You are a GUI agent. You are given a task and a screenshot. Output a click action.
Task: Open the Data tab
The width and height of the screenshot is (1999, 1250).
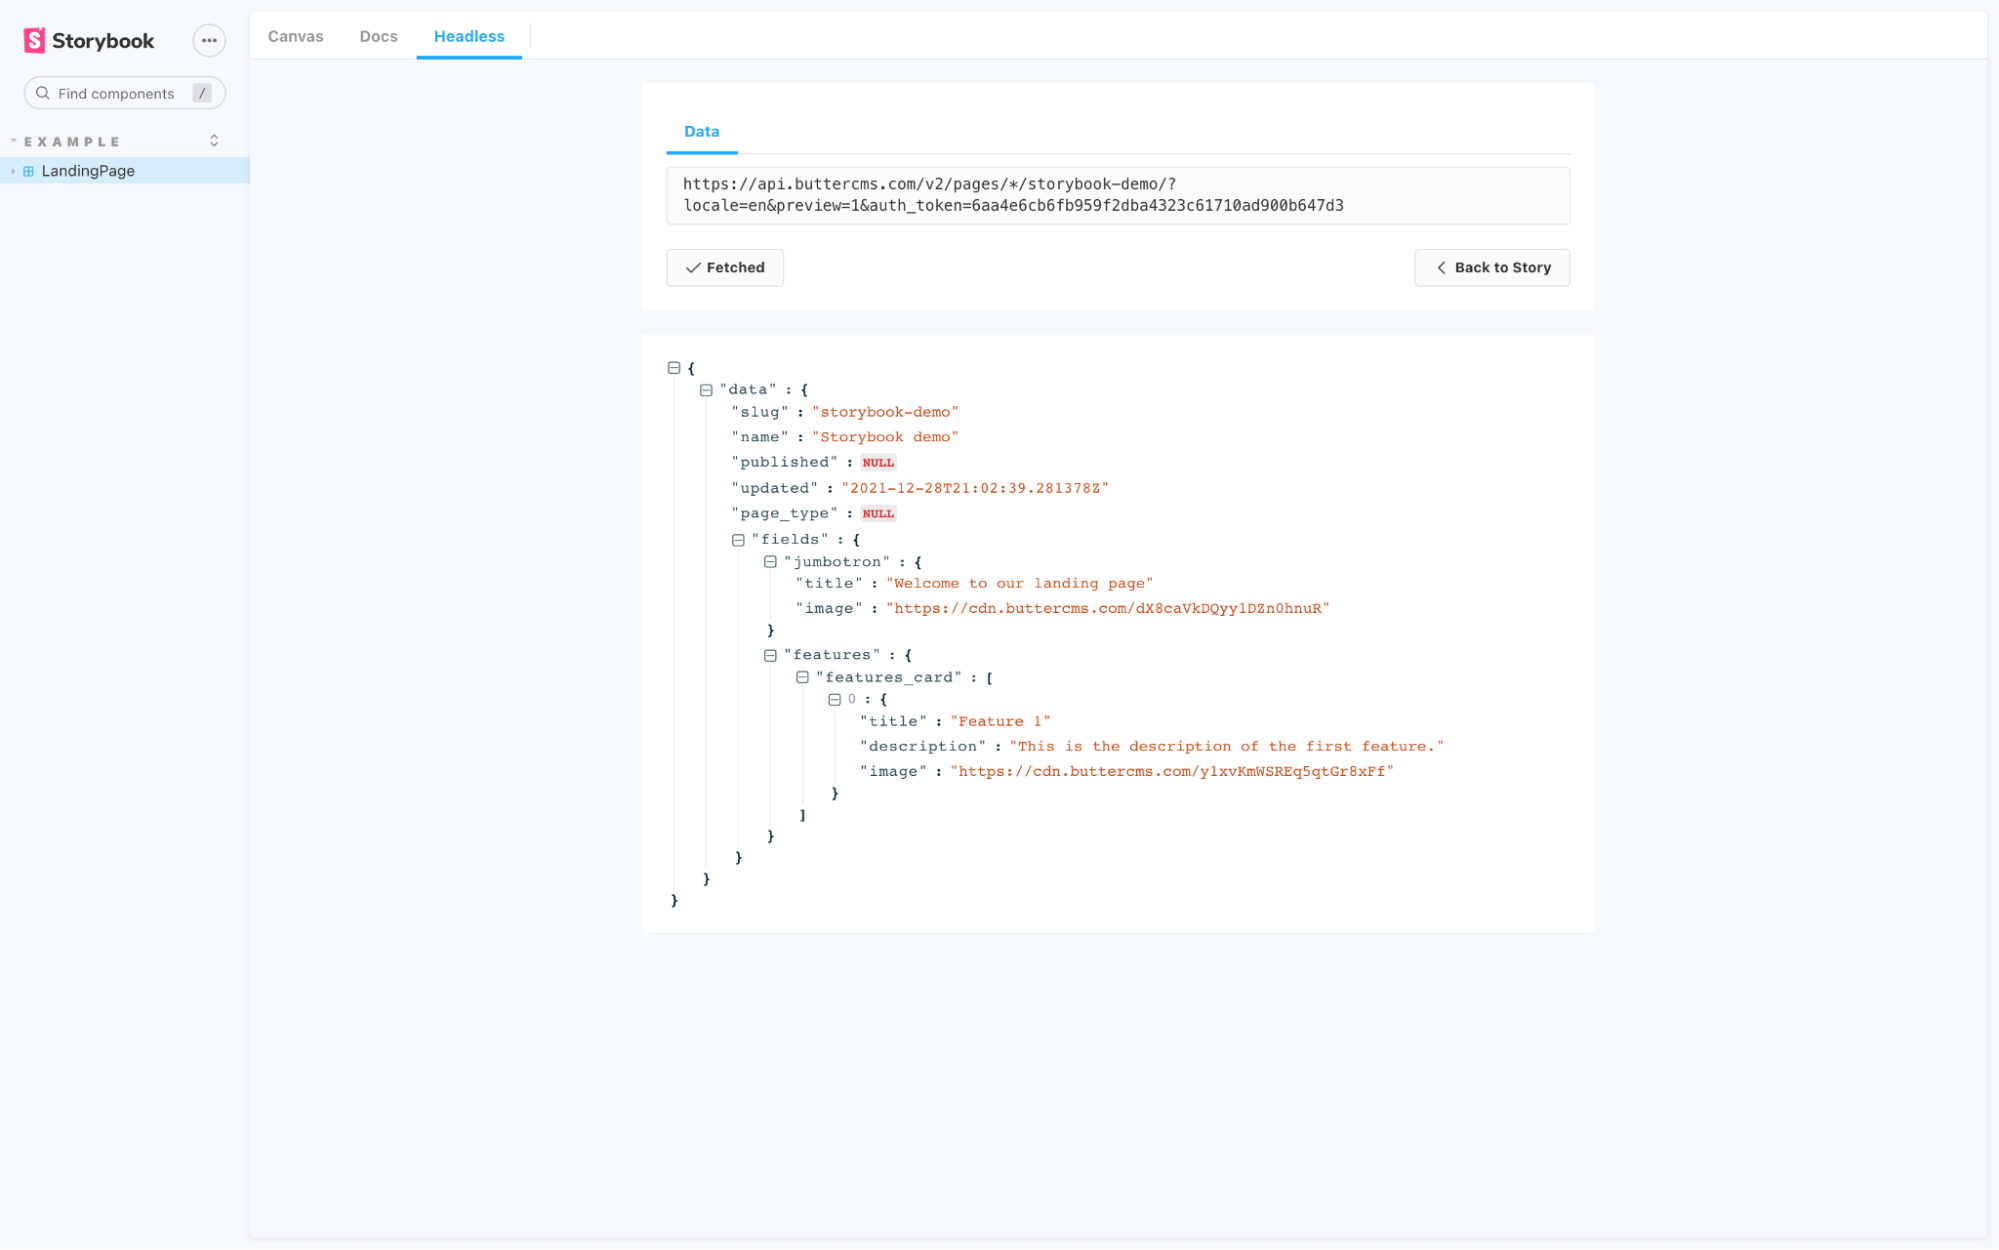point(702,132)
